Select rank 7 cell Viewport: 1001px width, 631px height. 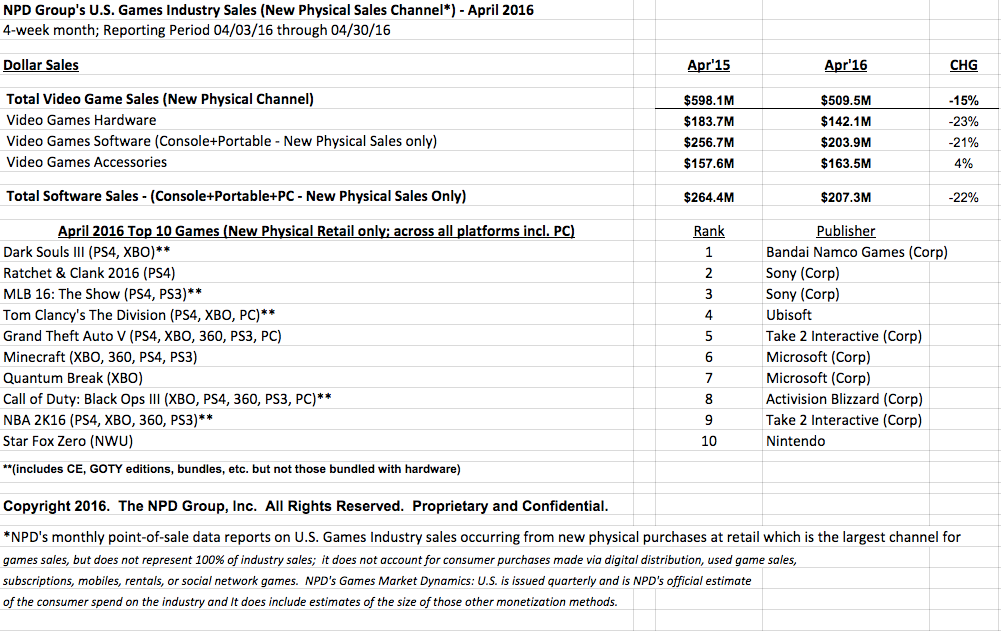(x=709, y=378)
